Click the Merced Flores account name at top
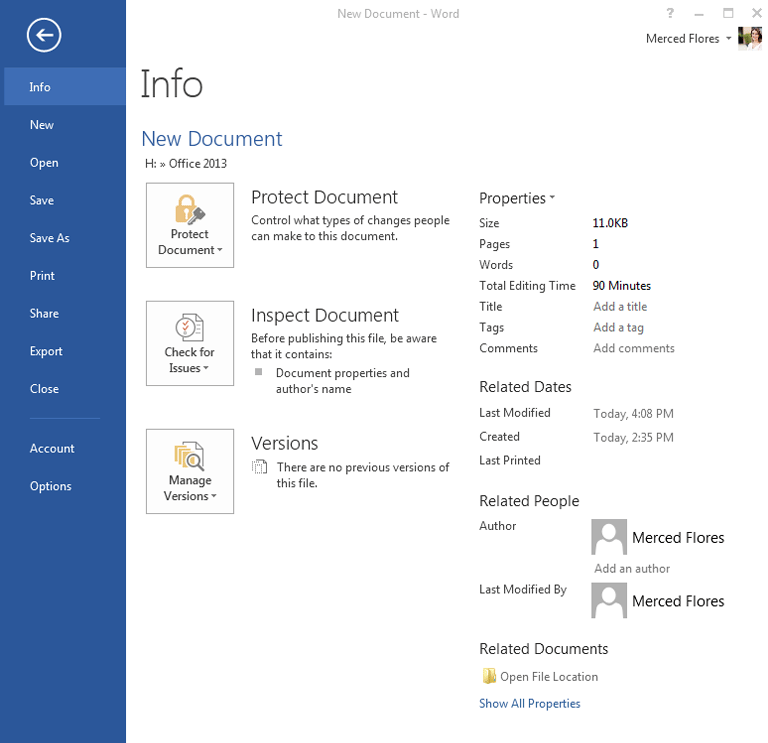Image resolution: width=768 pixels, height=743 pixels. tap(682, 39)
